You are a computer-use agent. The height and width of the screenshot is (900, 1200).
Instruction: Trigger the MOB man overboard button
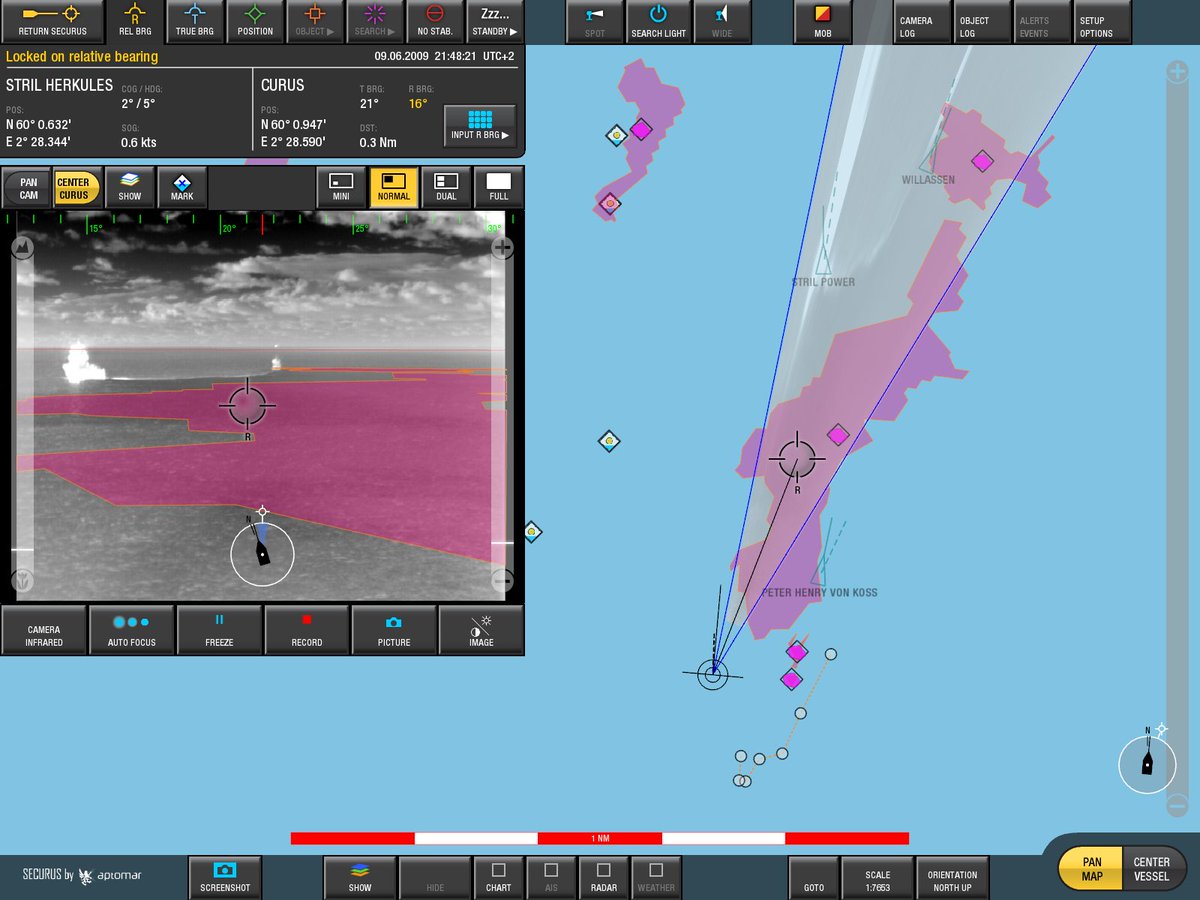(822, 21)
